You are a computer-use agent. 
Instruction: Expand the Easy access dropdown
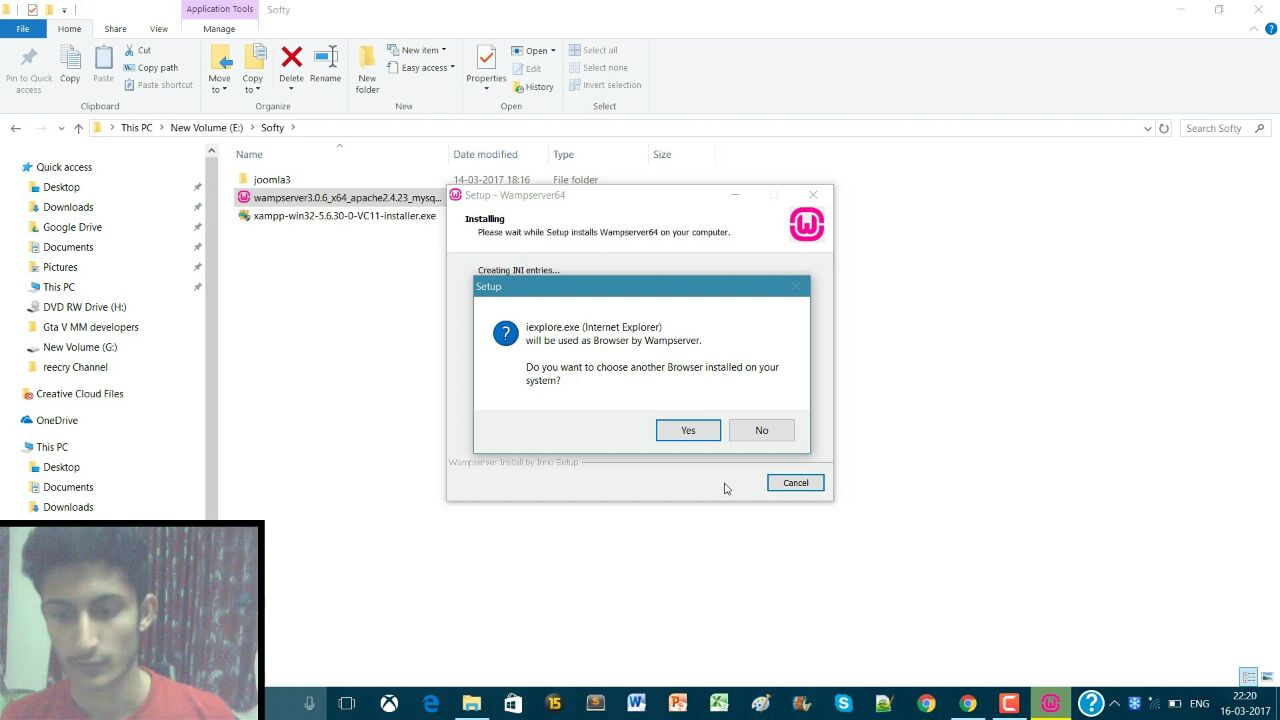[420, 68]
